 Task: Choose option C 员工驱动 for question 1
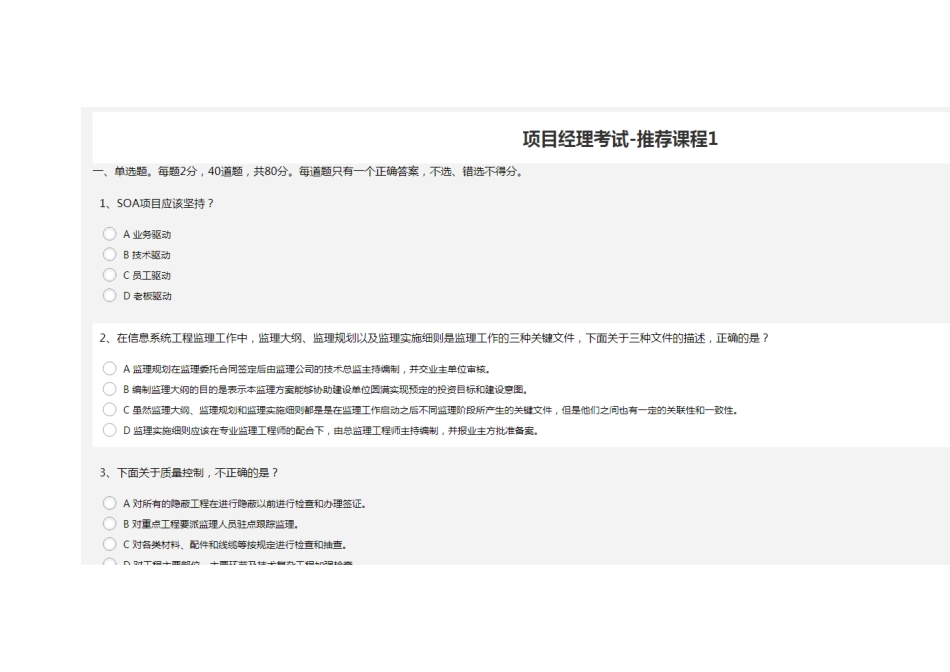[110, 275]
